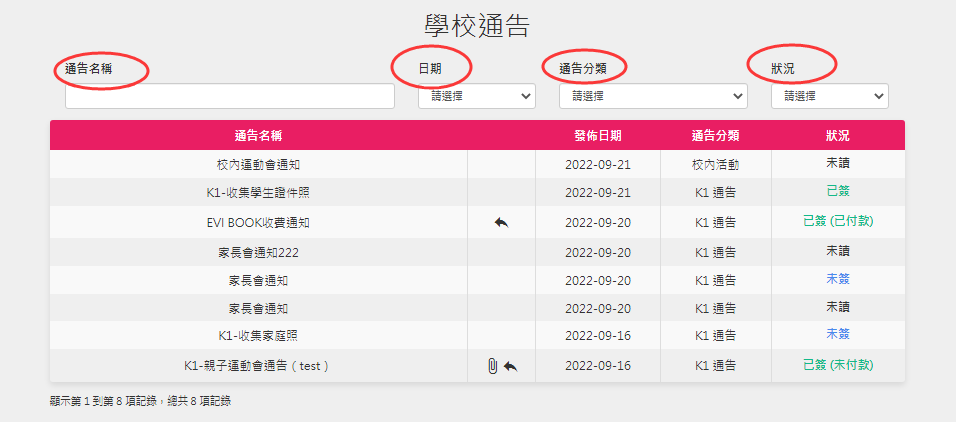Screen dimensions: 956x422
Task: Select the 狀況 table column header
Action: (x=838, y=135)
